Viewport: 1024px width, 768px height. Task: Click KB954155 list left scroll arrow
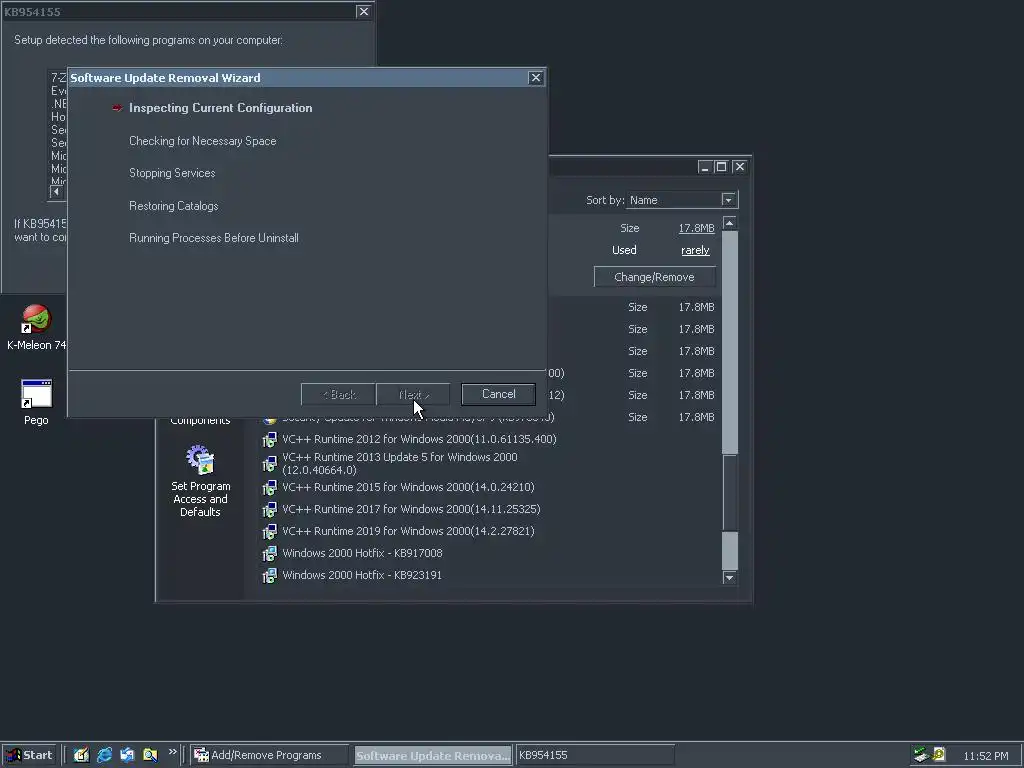click(x=56, y=191)
